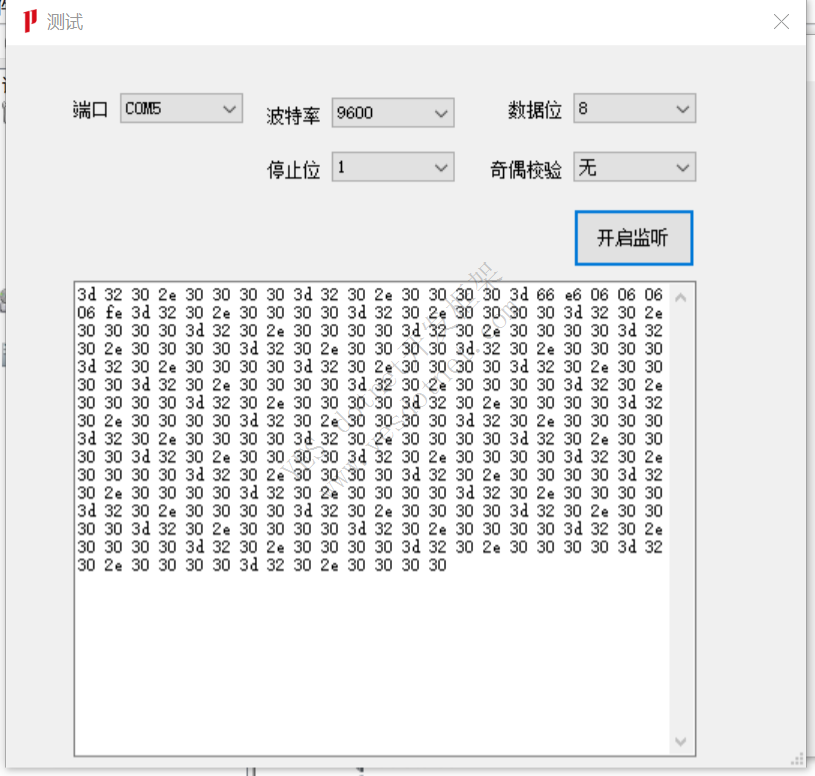Click the red app logo in title bar

[27, 21]
